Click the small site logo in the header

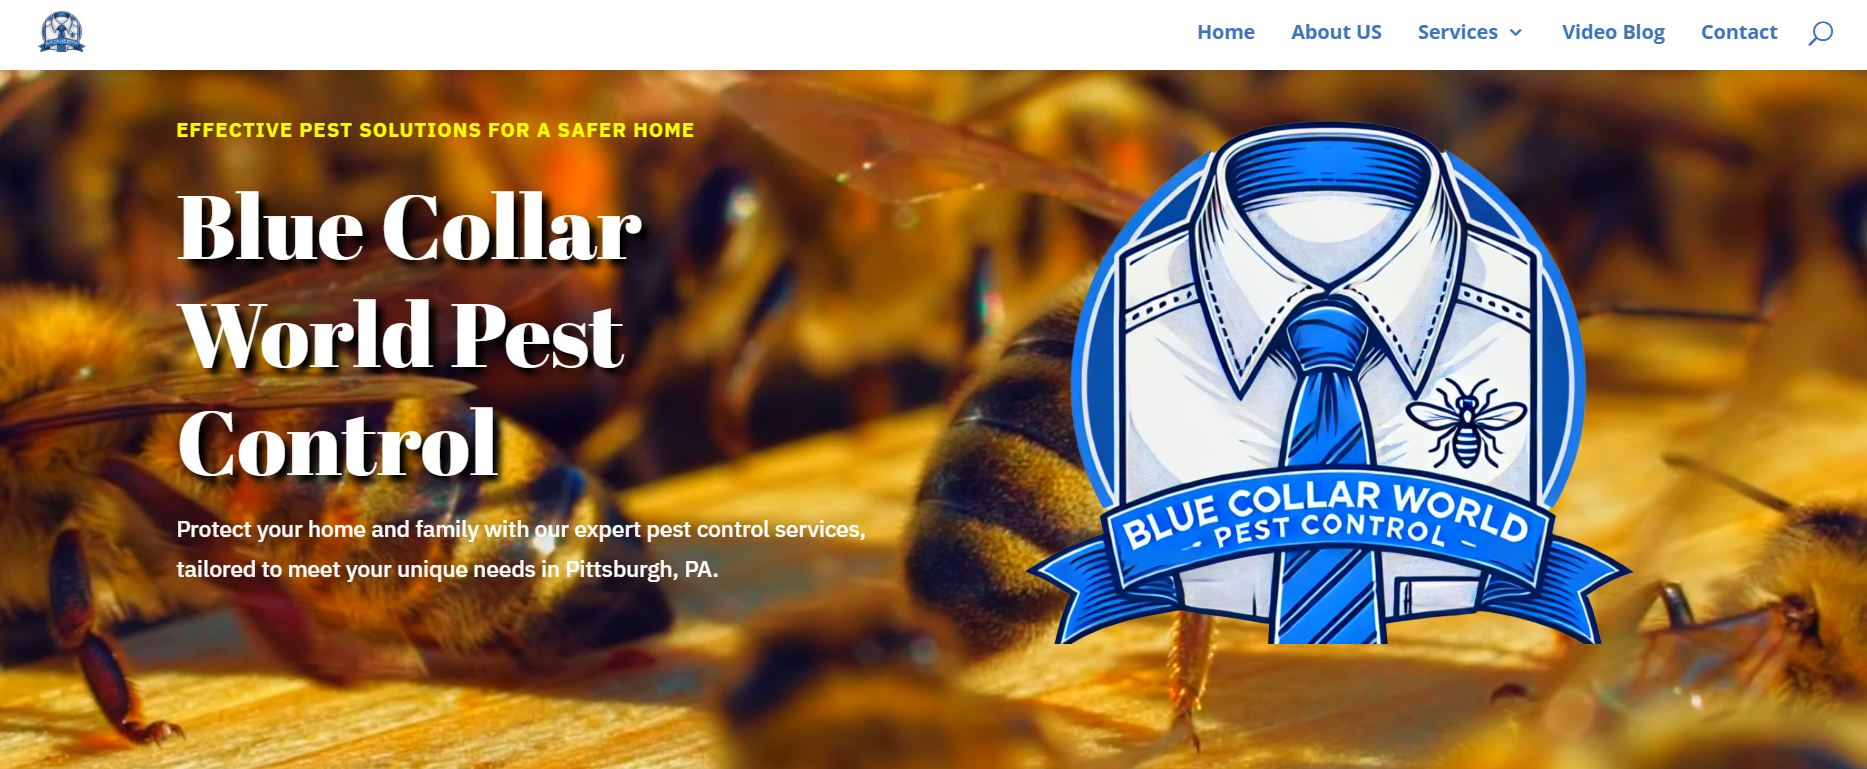(x=62, y=32)
